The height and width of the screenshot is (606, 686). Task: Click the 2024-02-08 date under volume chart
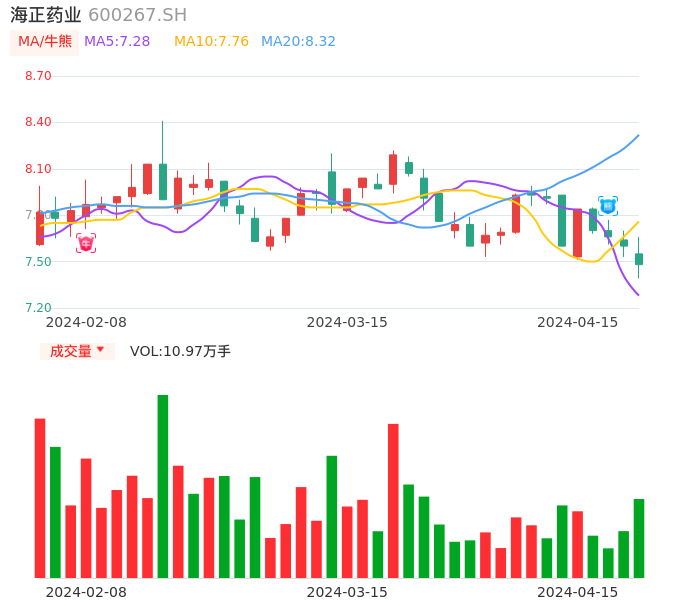[86, 592]
